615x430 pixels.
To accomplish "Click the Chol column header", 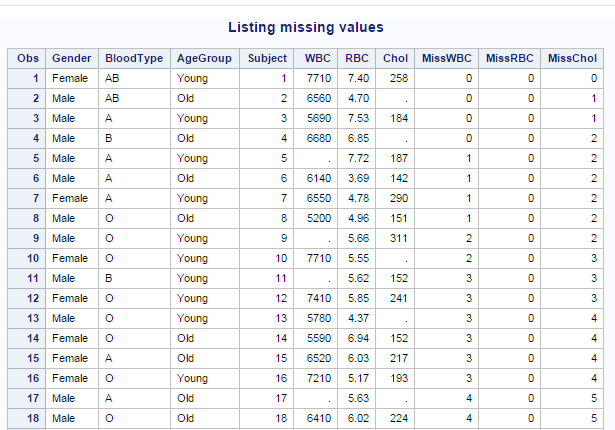I will pyautogui.click(x=396, y=59).
